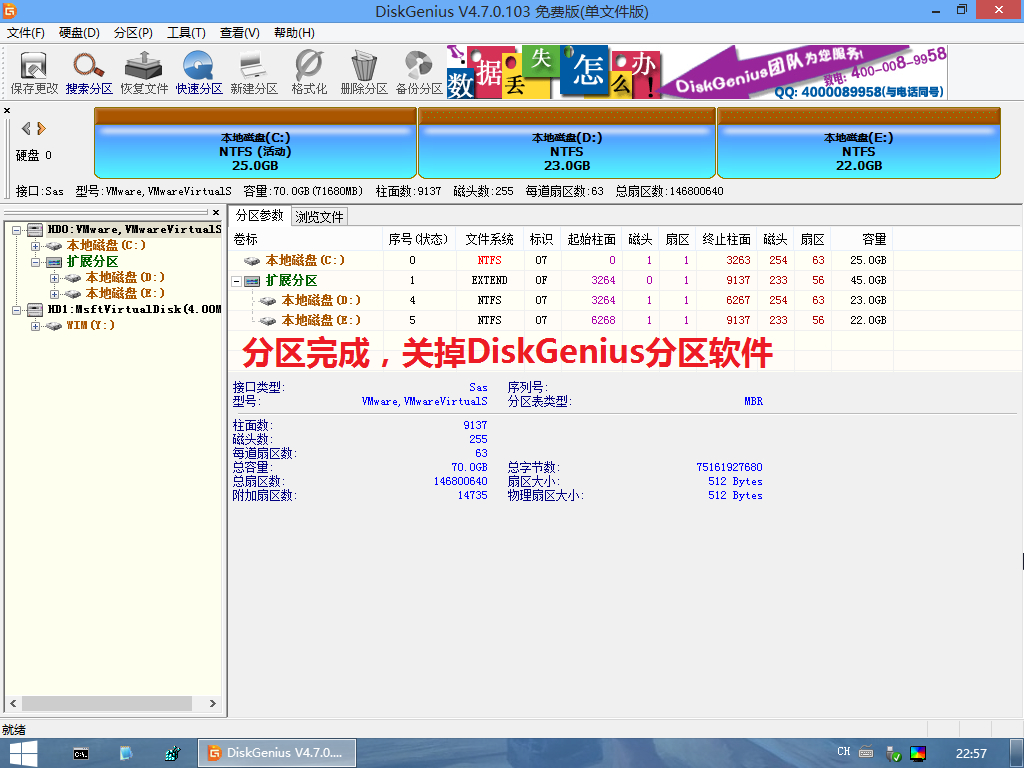The image size is (1024, 768).
Task: Select the 分区参数 tab
Action: click(259, 216)
